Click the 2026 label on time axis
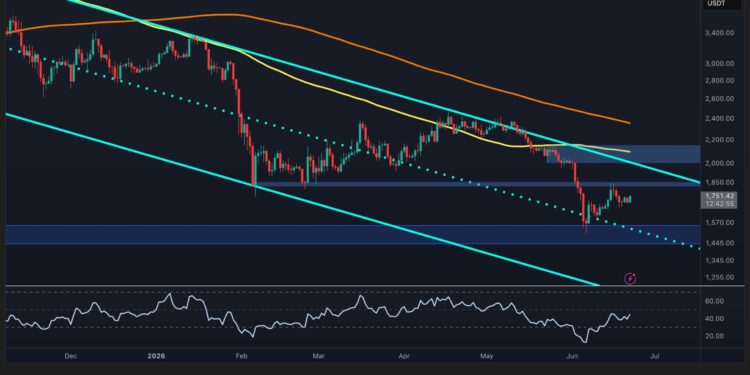The width and height of the screenshot is (750, 375). 157,356
